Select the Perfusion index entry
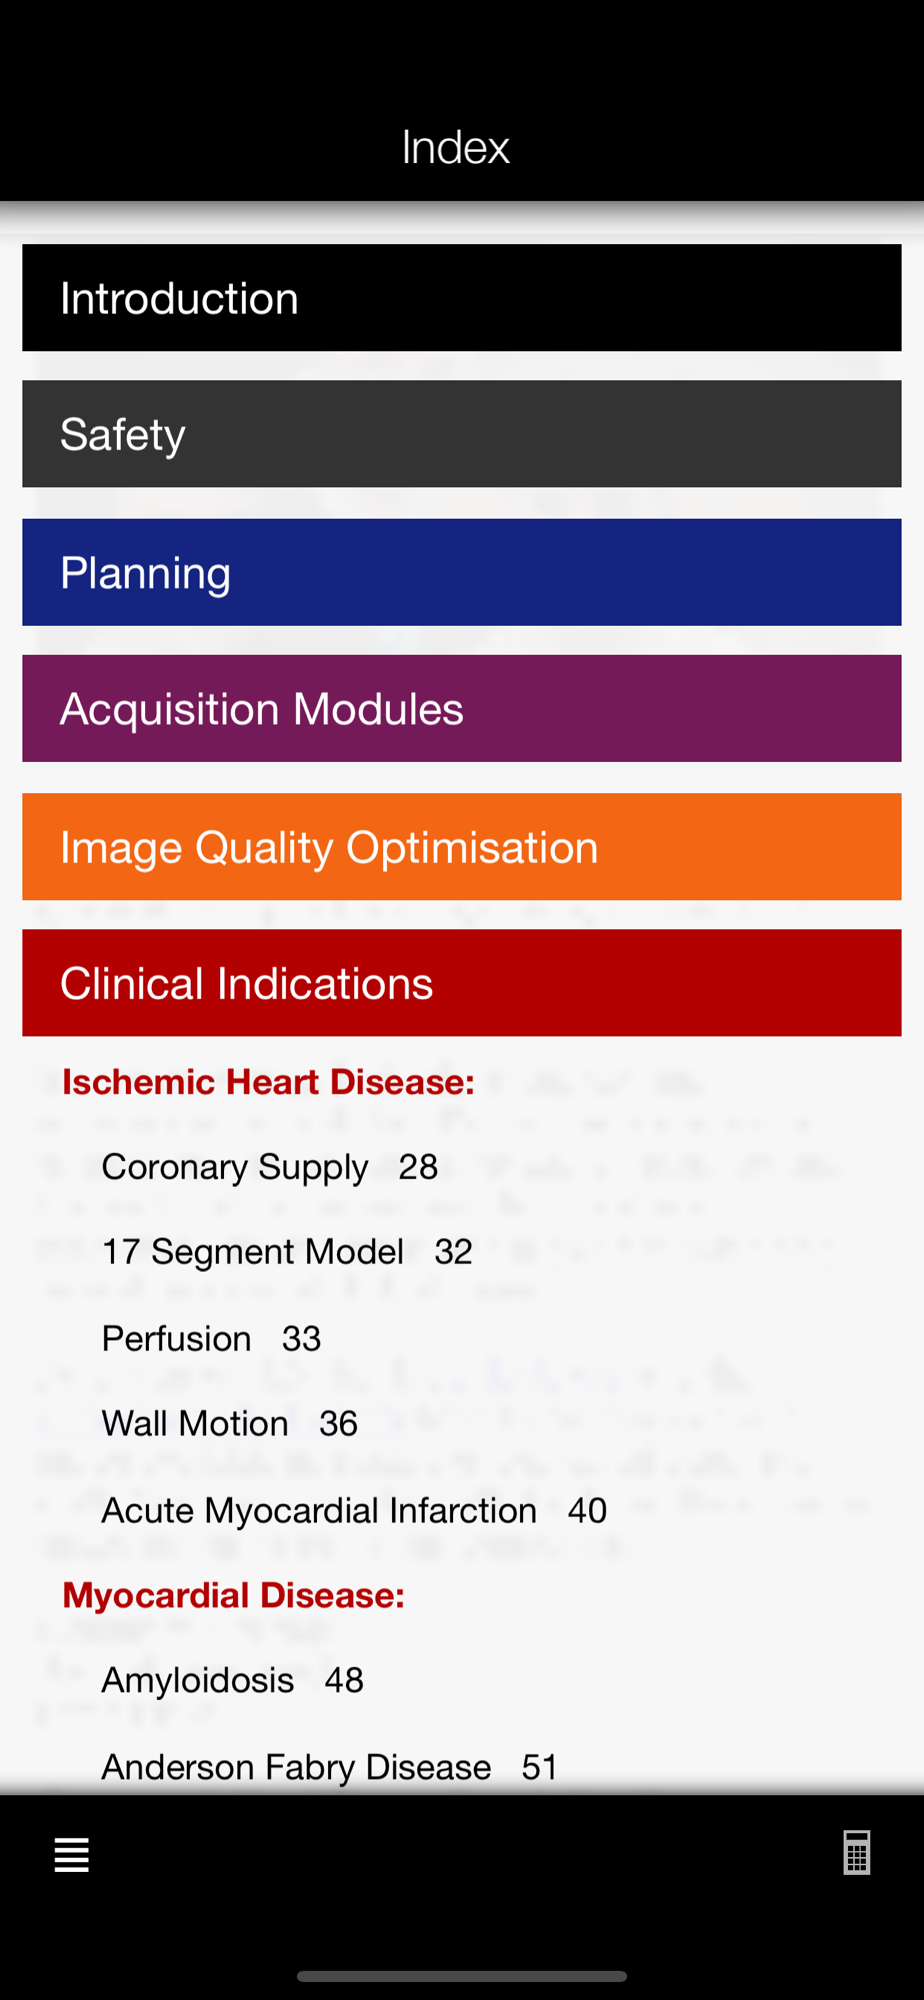Image resolution: width=924 pixels, height=2000 pixels. click(x=211, y=1339)
